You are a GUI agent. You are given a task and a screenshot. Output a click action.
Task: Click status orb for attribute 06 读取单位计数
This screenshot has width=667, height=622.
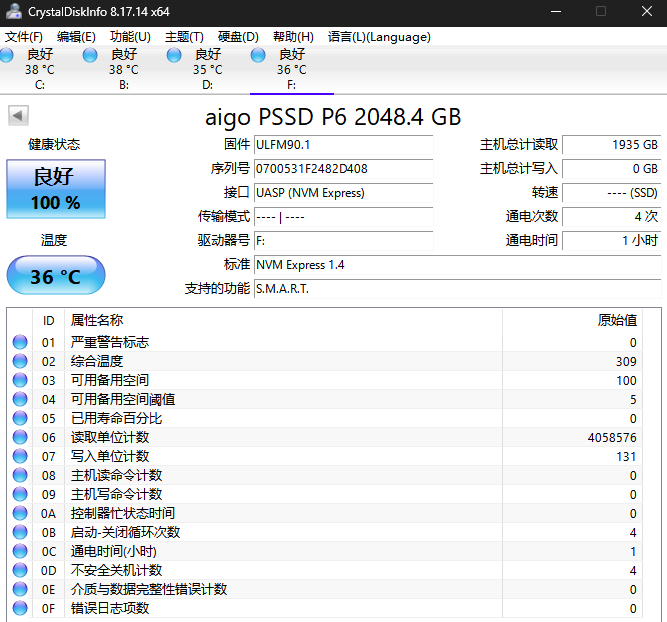(x=20, y=437)
